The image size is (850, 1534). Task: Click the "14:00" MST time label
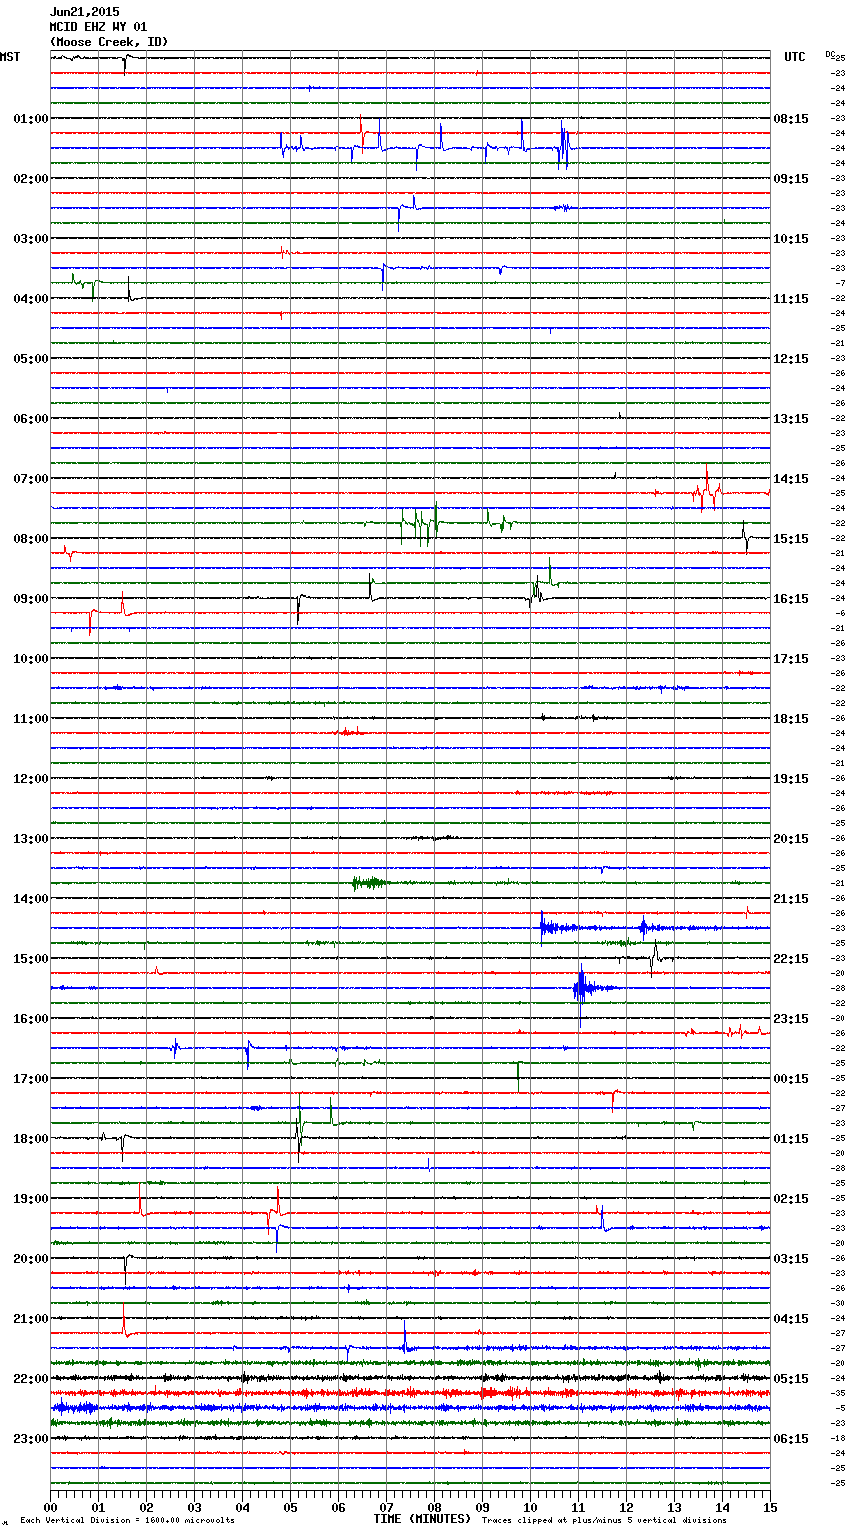[31, 899]
